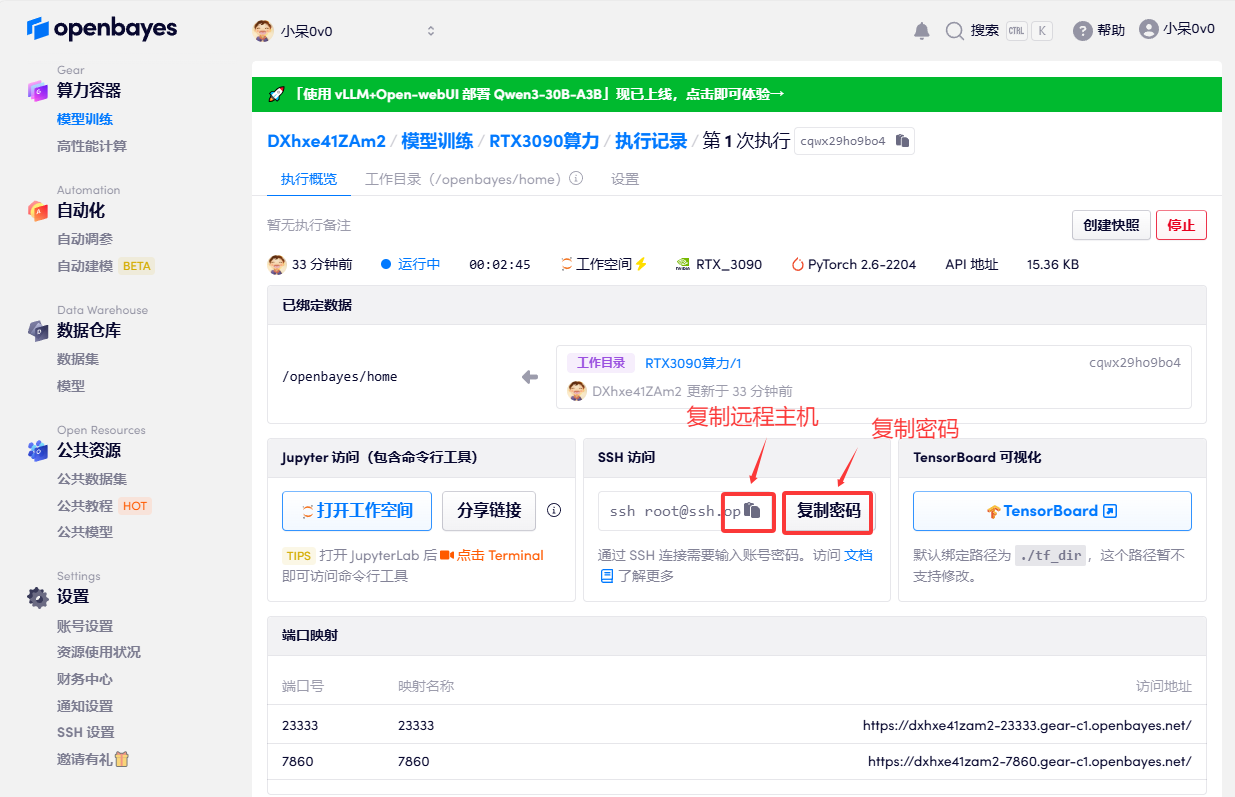Click the arrow icon beside /openbayes/home
The width and height of the screenshot is (1235, 797).
coord(530,377)
